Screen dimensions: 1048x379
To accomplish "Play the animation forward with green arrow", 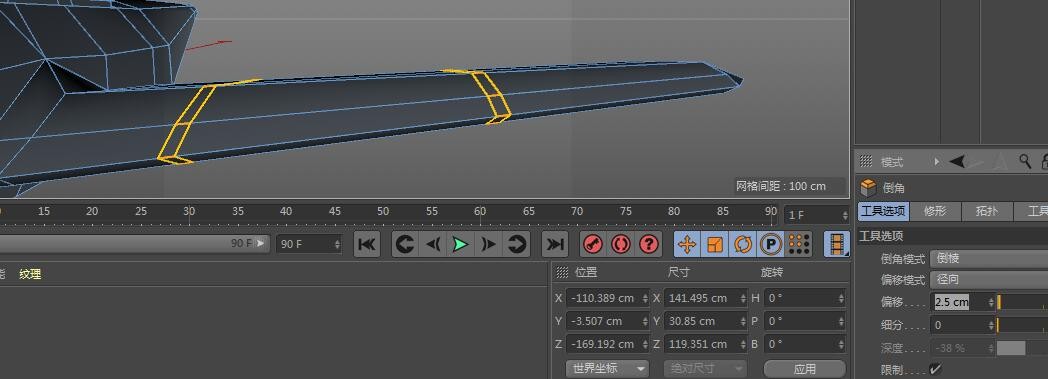I will (x=461, y=245).
